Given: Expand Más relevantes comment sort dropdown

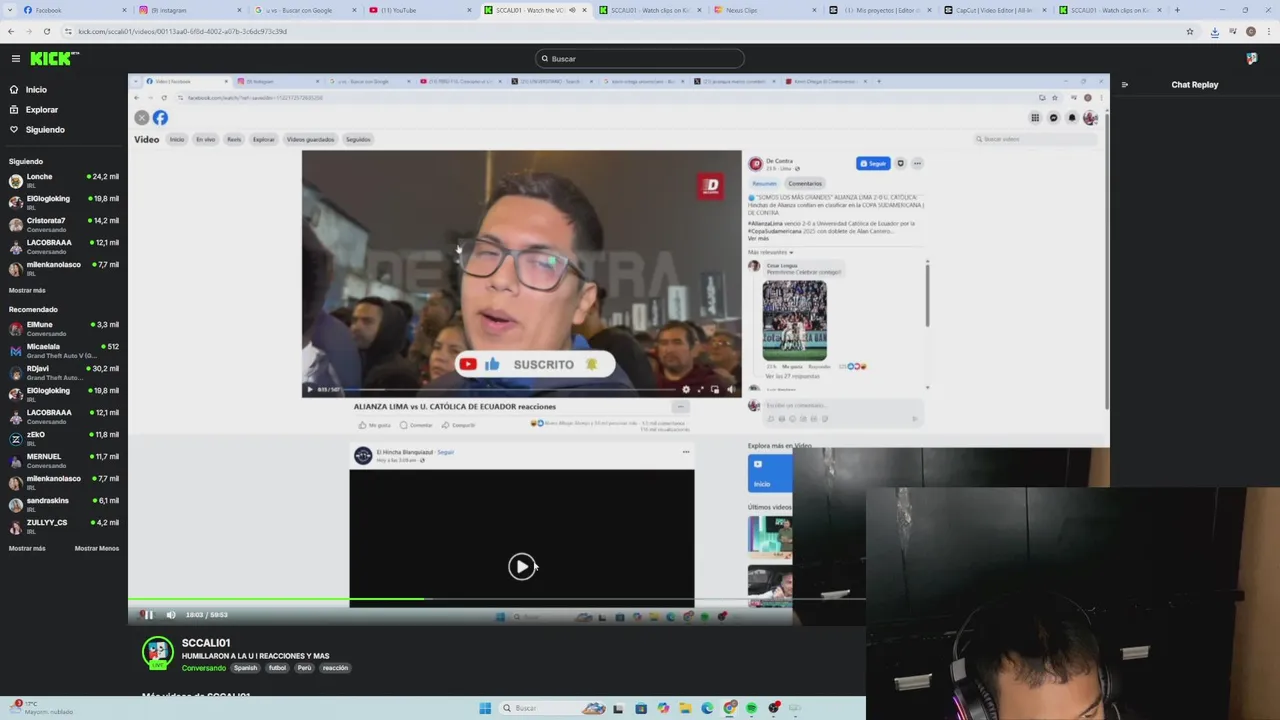Looking at the screenshot, I should point(771,252).
